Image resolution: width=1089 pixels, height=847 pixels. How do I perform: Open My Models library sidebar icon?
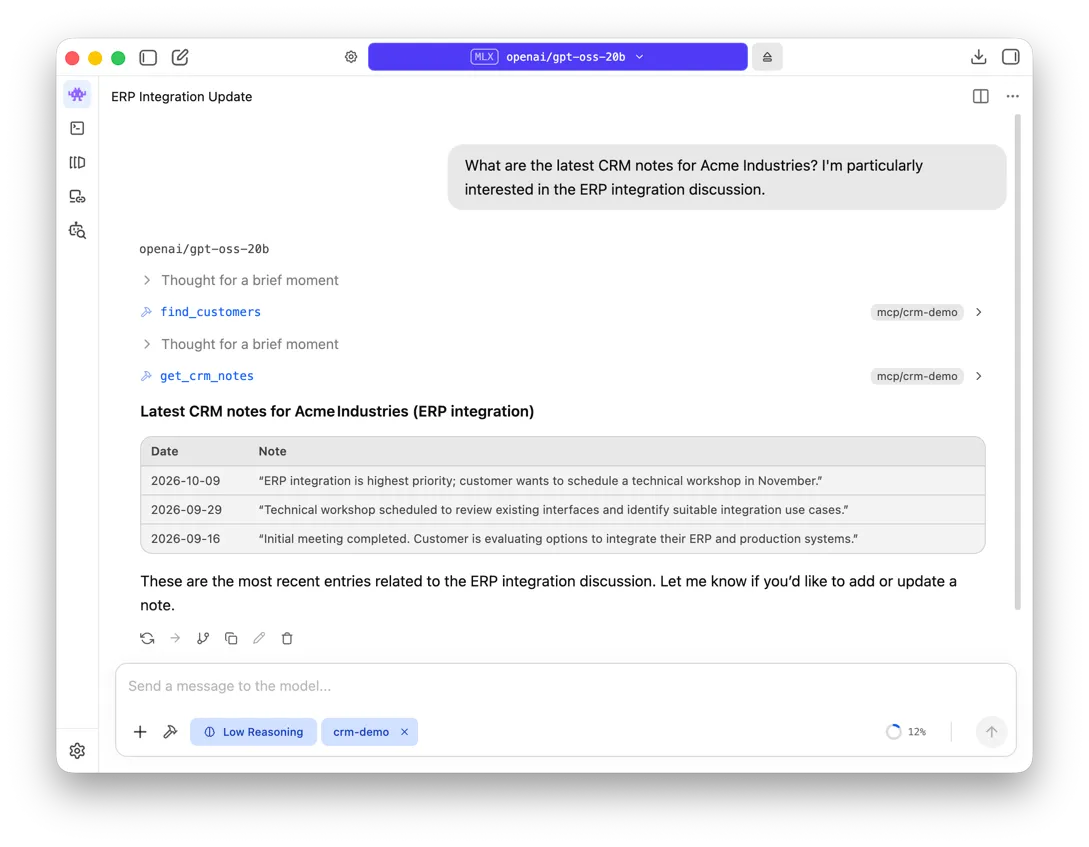77,162
